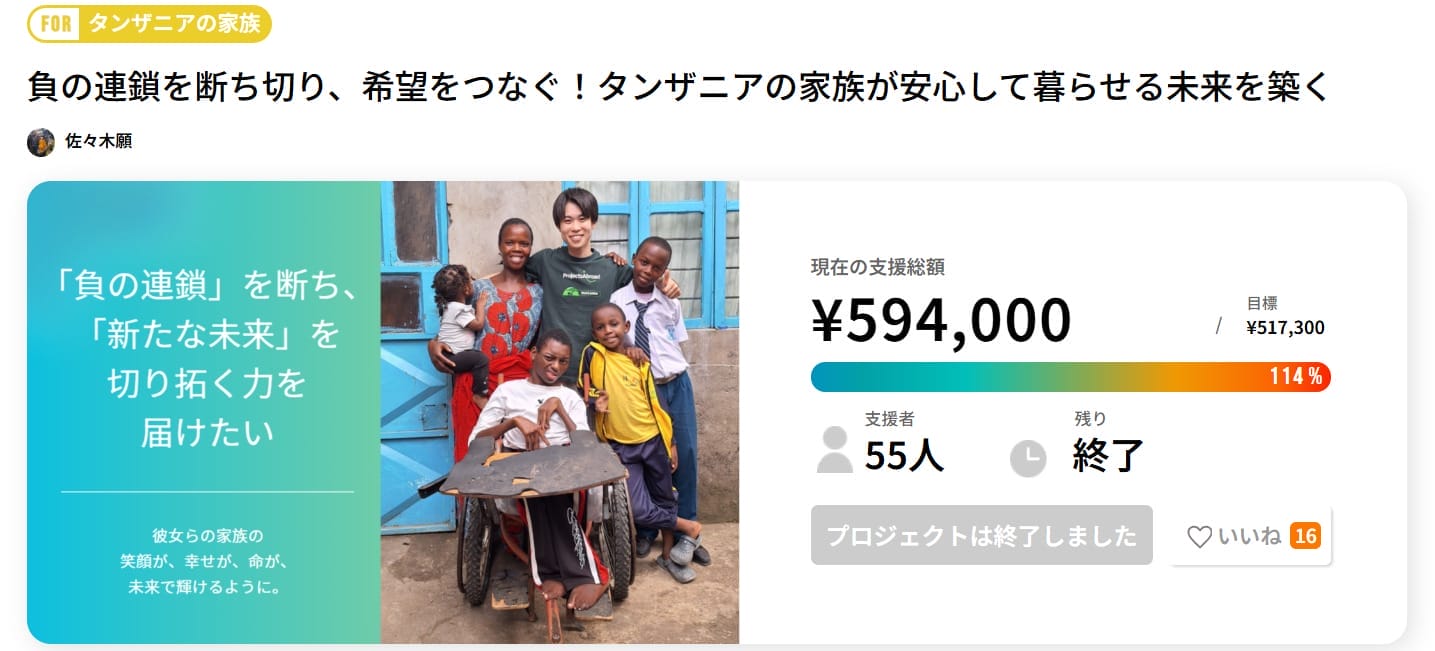Click the 114 % progress label
This screenshot has height=651, width=1435.
(x=1296, y=377)
